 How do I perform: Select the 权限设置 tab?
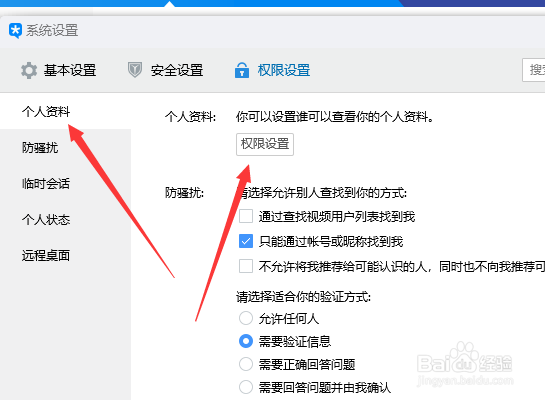click(x=272, y=70)
